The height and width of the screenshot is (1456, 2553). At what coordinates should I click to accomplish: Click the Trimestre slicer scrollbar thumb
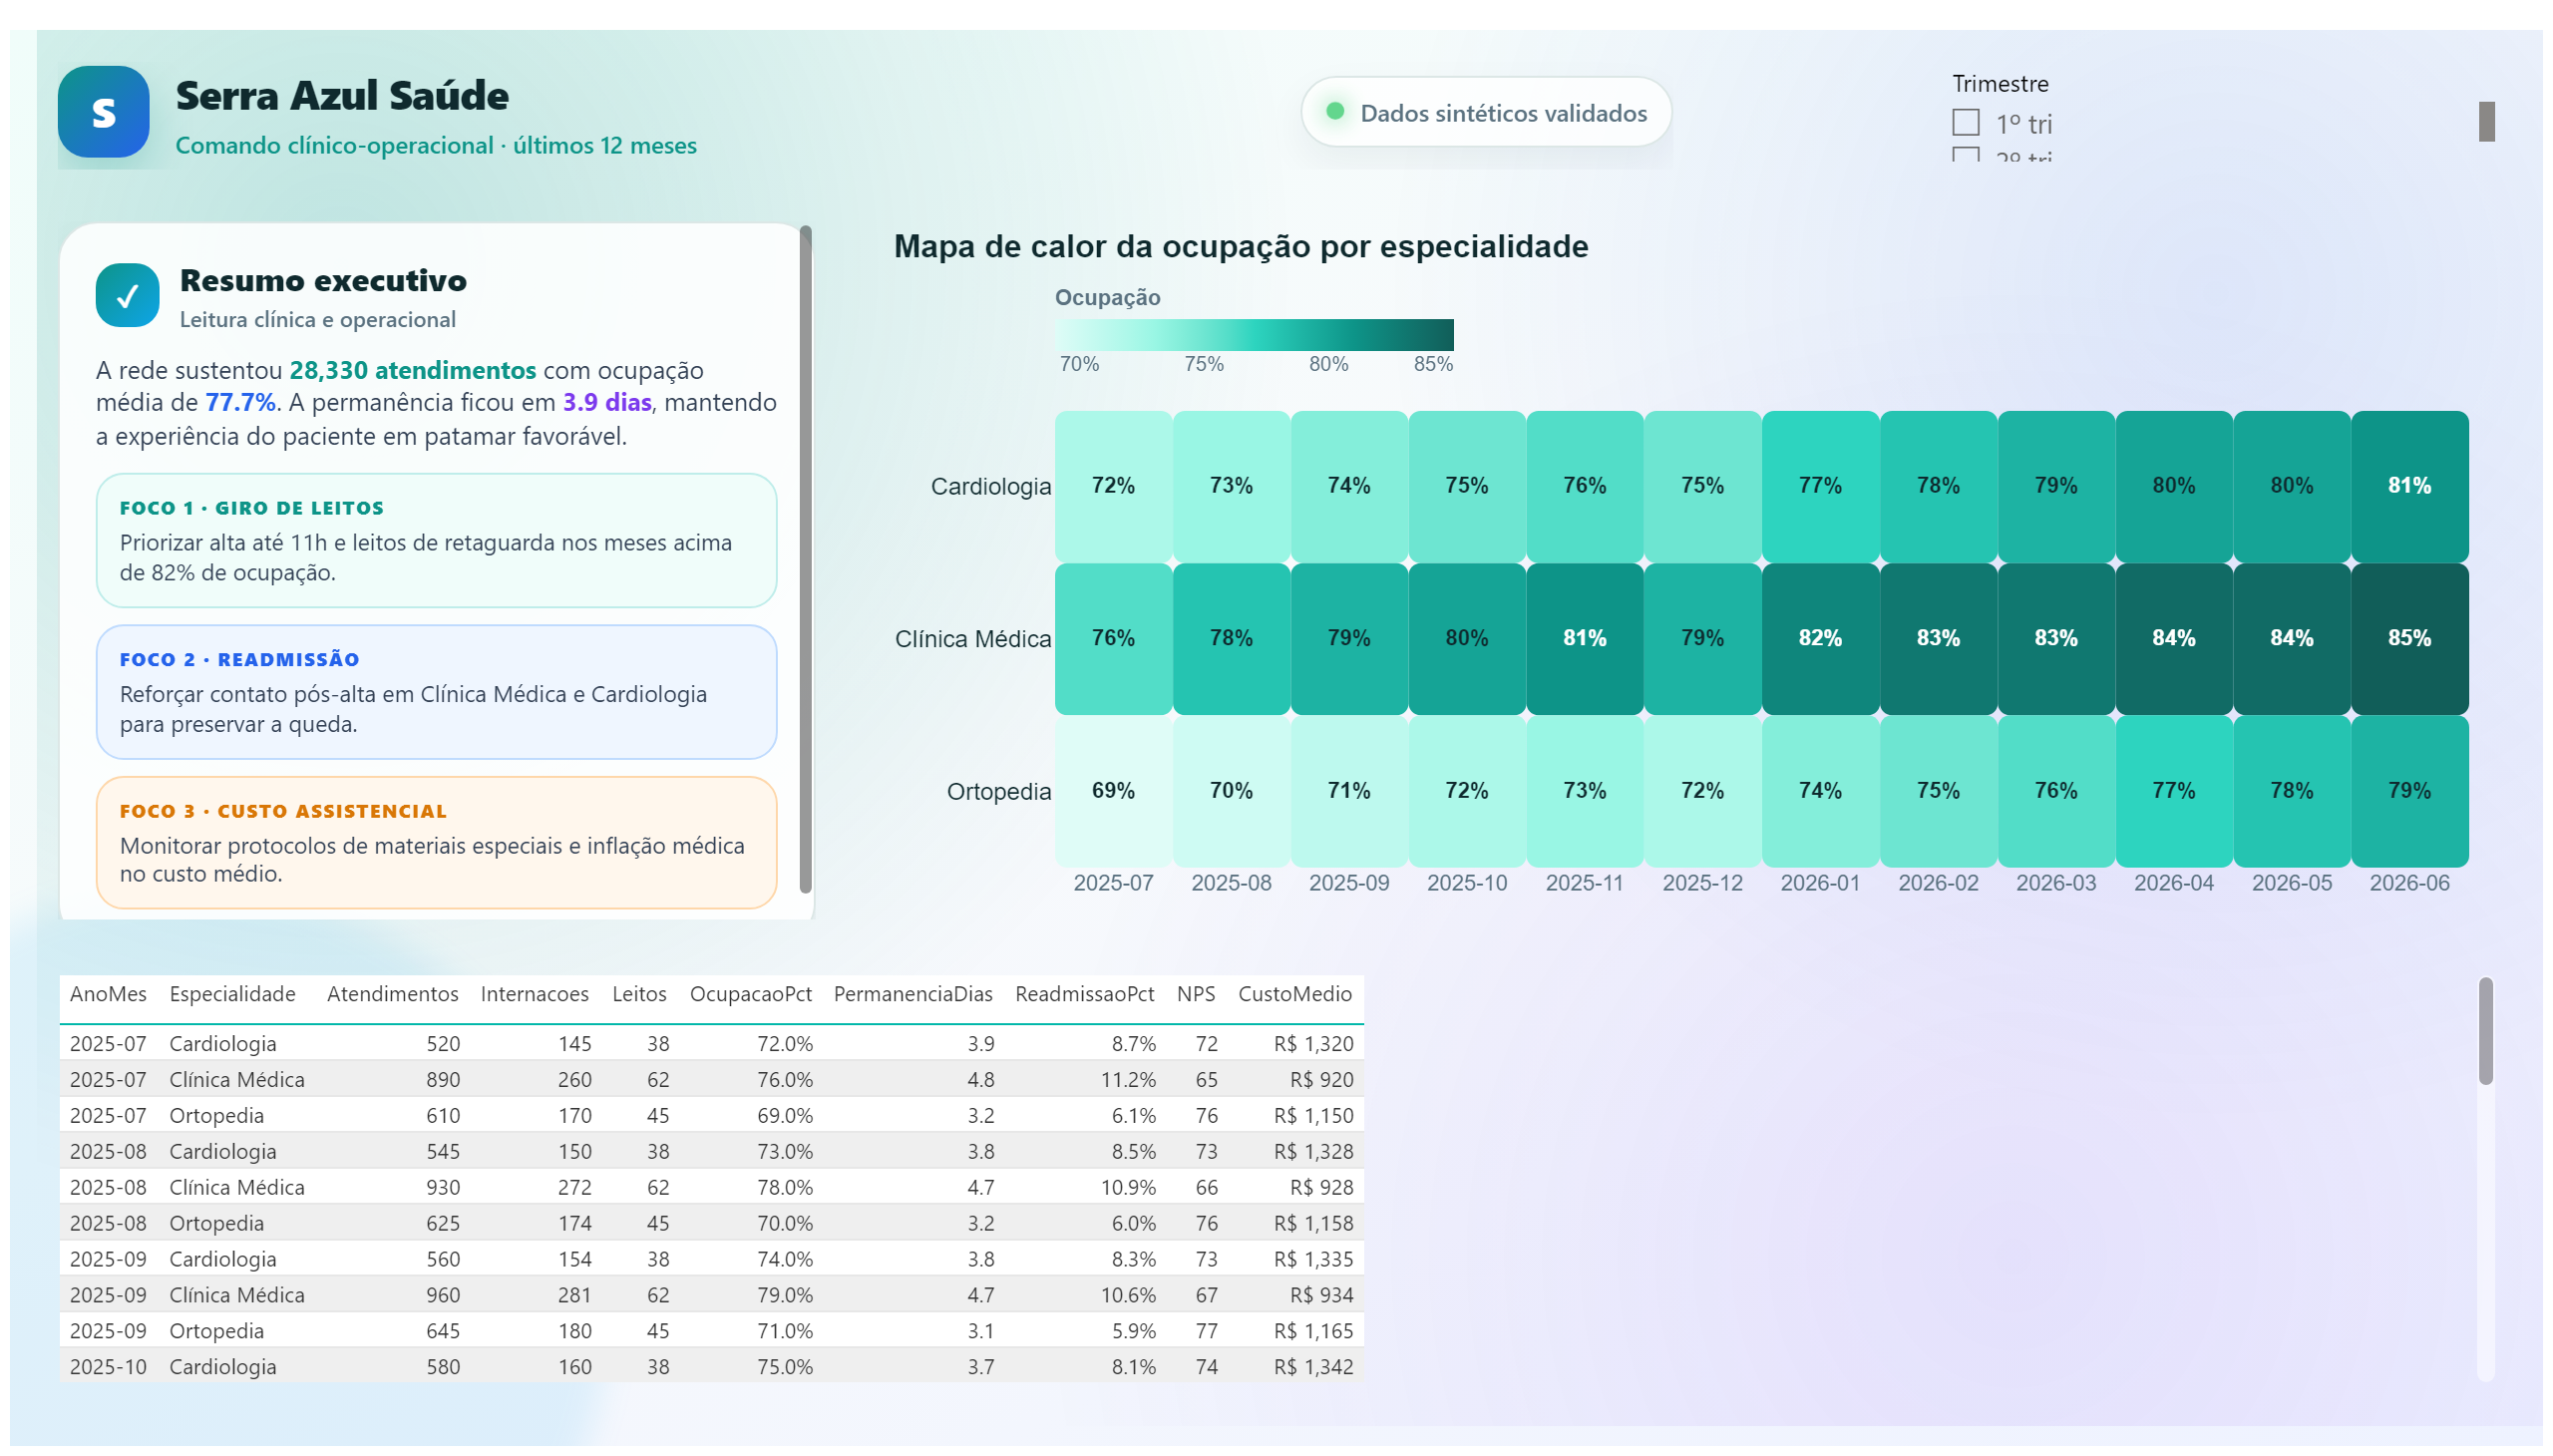pyautogui.click(x=2485, y=122)
